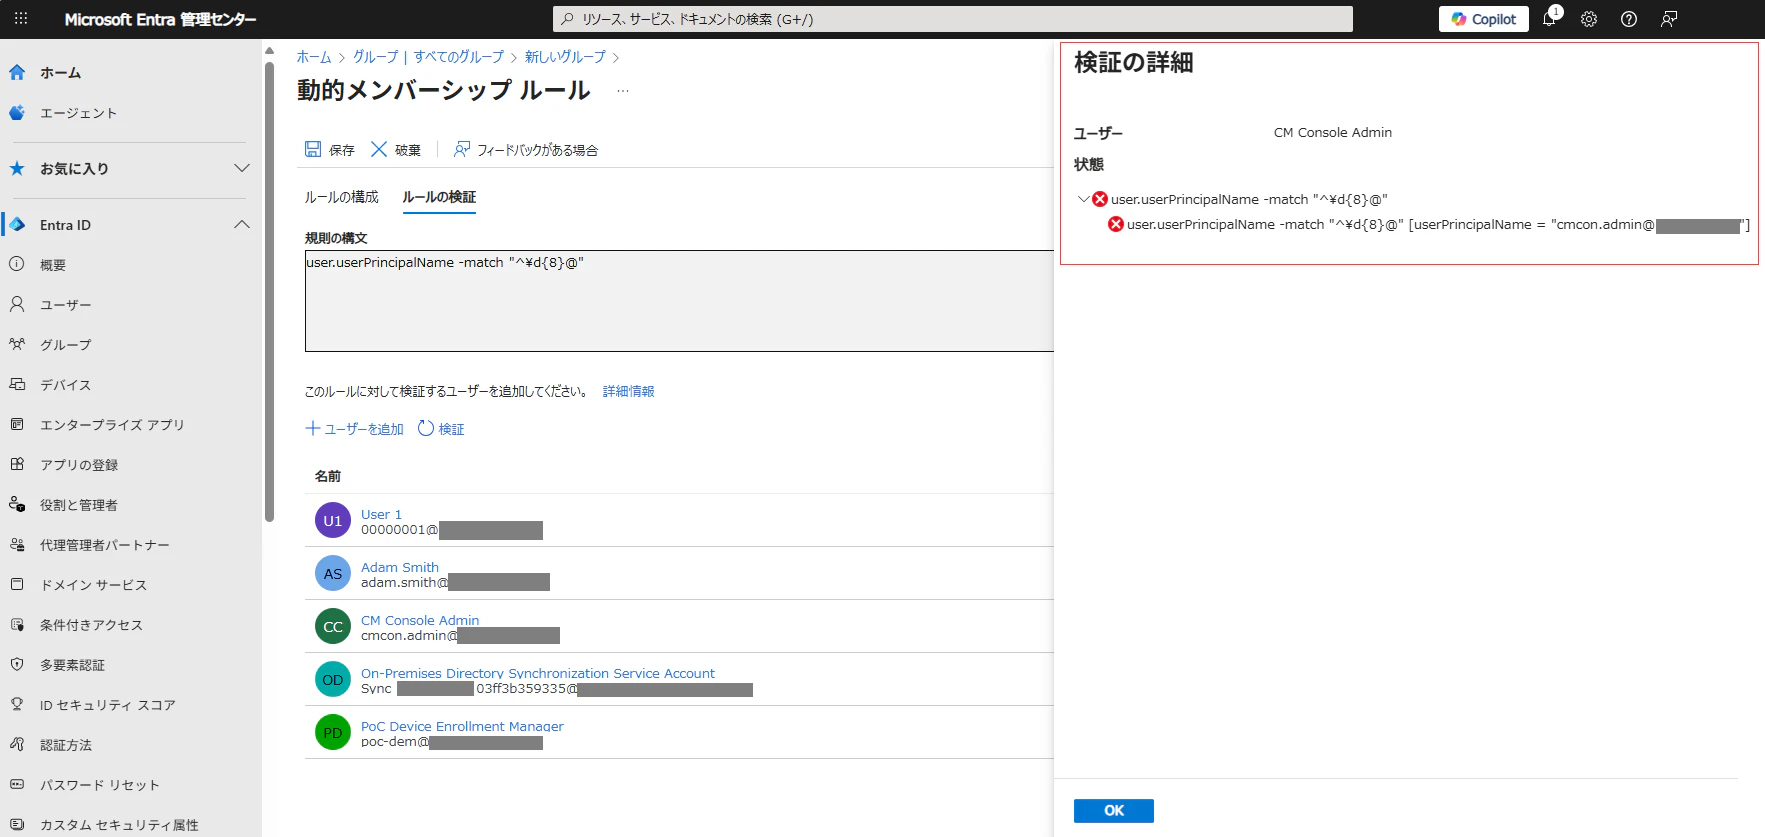
Task: Collapse the validation result tree chevron
Action: click(1083, 199)
